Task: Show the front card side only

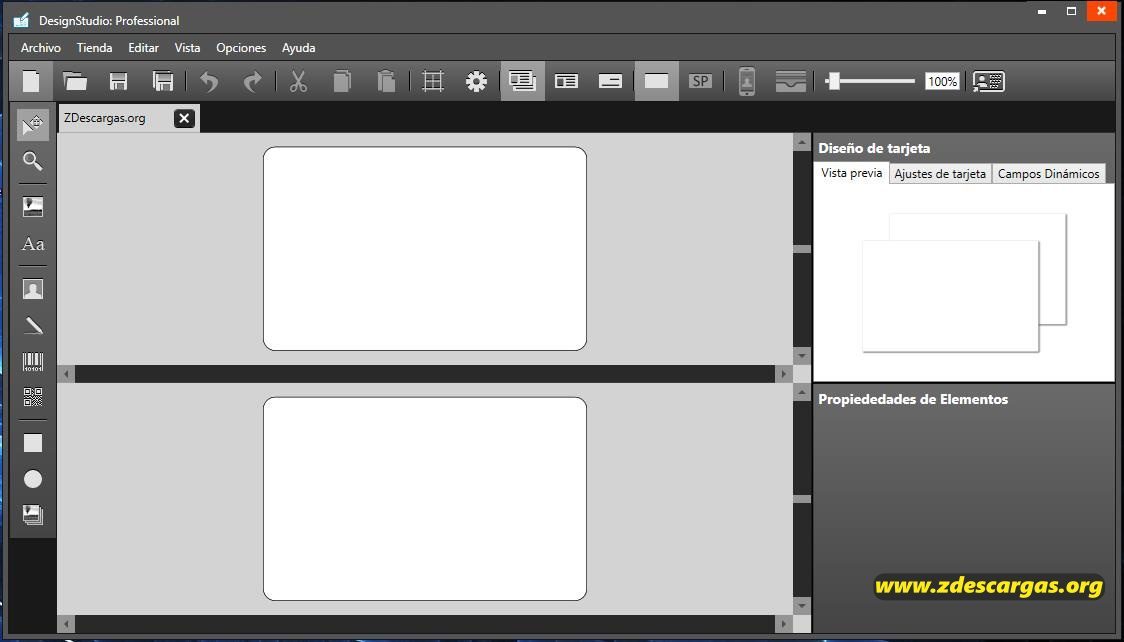Action: click(x=566, y=81)
